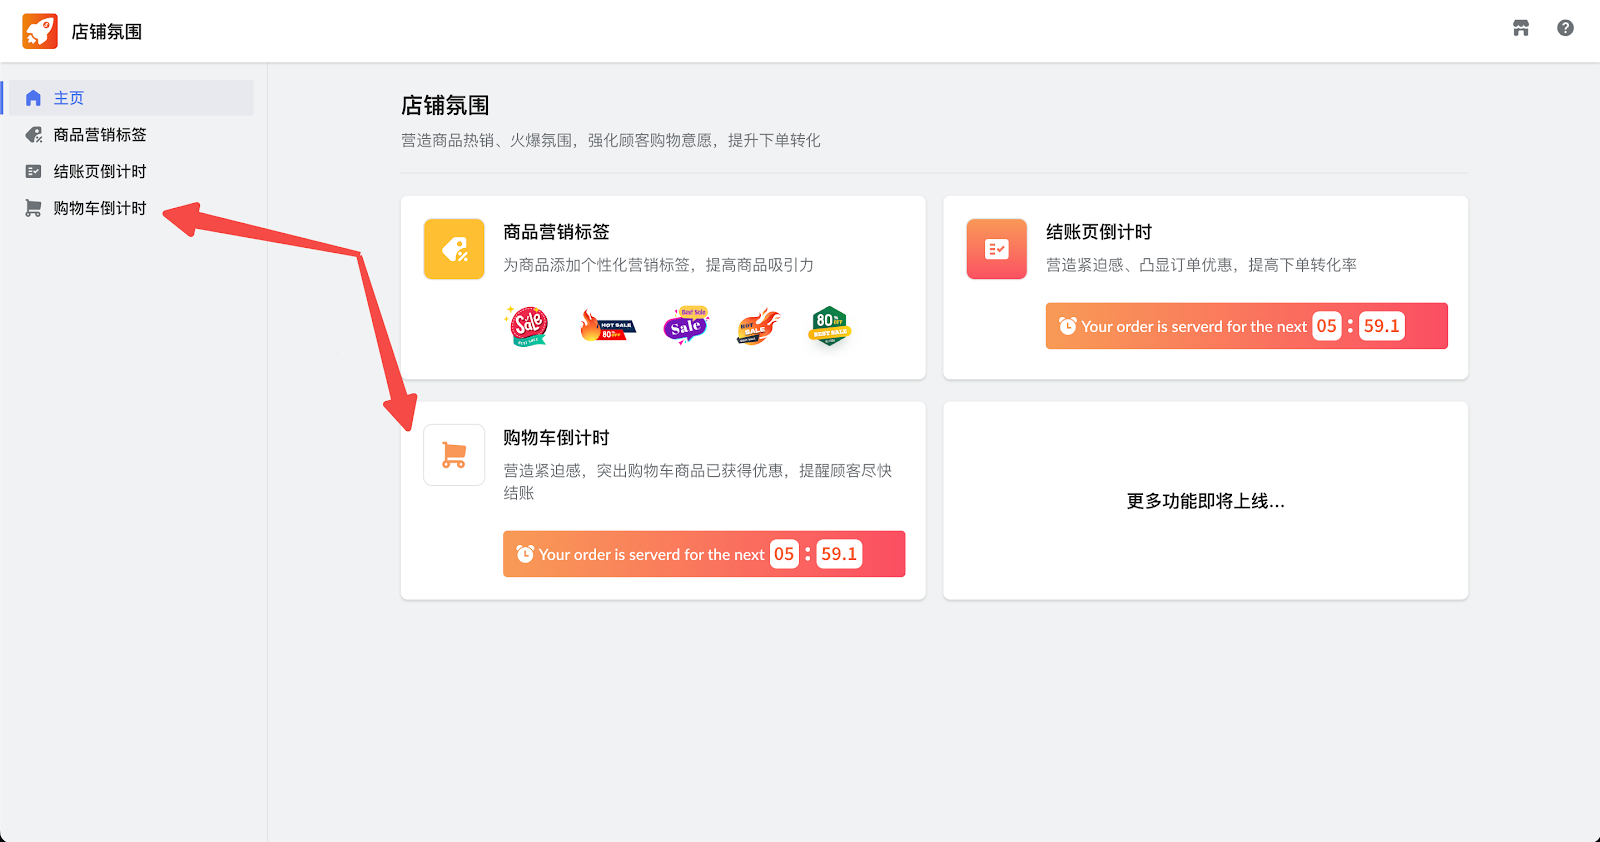Click the Hot Sale flame badge sticker
Screen dimensions: 1600x842
coord(607,326)
